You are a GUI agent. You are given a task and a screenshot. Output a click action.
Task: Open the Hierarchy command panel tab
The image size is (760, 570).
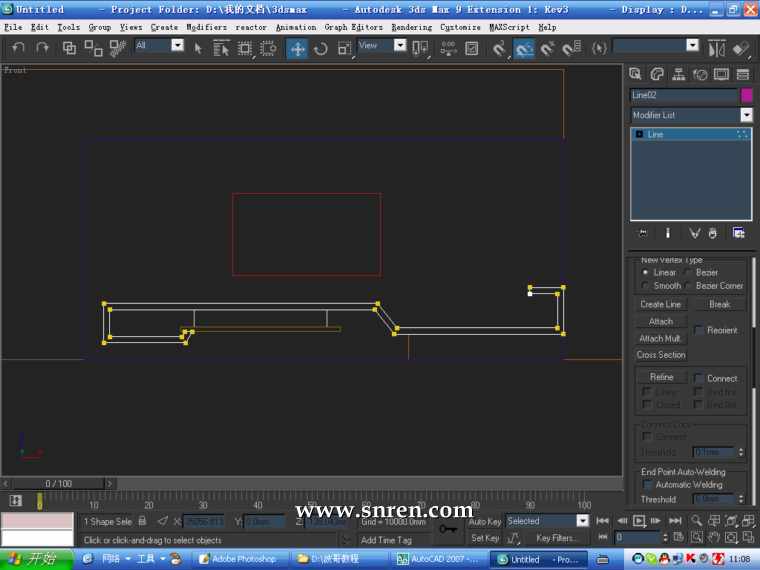679,74
